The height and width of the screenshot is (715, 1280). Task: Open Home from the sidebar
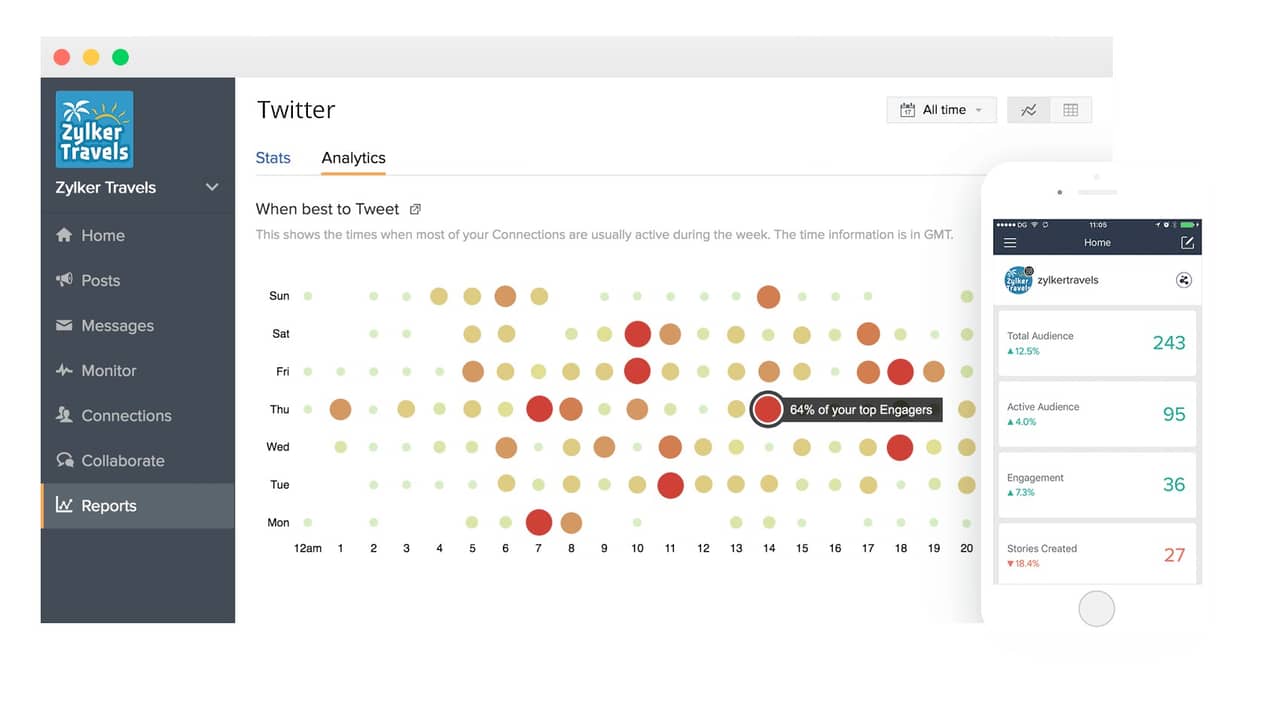(x=100, y=235)
